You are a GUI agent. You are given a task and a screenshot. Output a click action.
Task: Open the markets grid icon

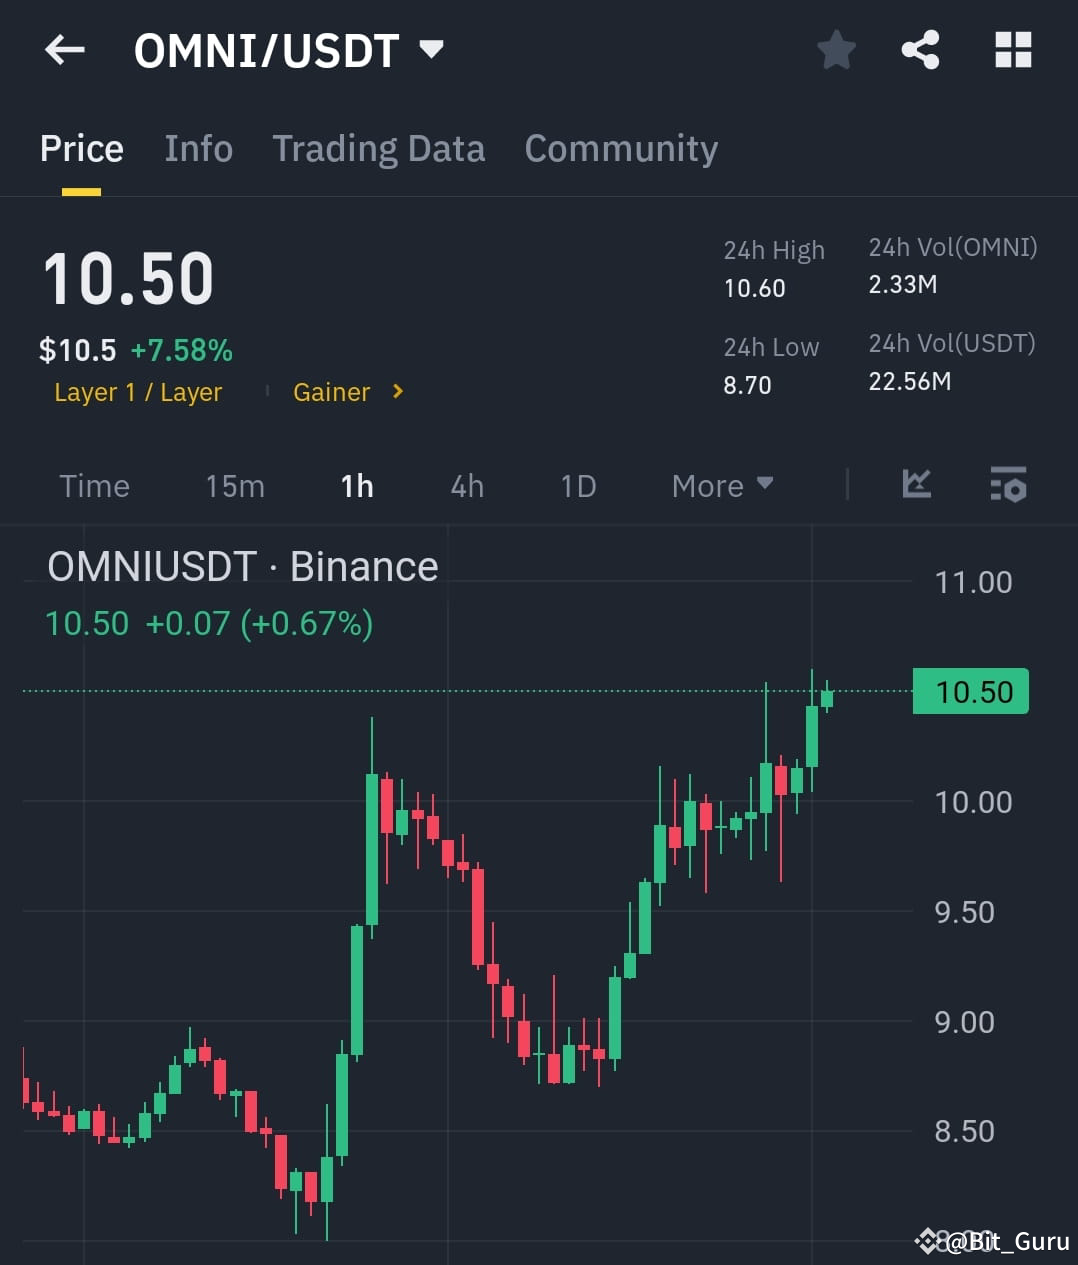1012,50
